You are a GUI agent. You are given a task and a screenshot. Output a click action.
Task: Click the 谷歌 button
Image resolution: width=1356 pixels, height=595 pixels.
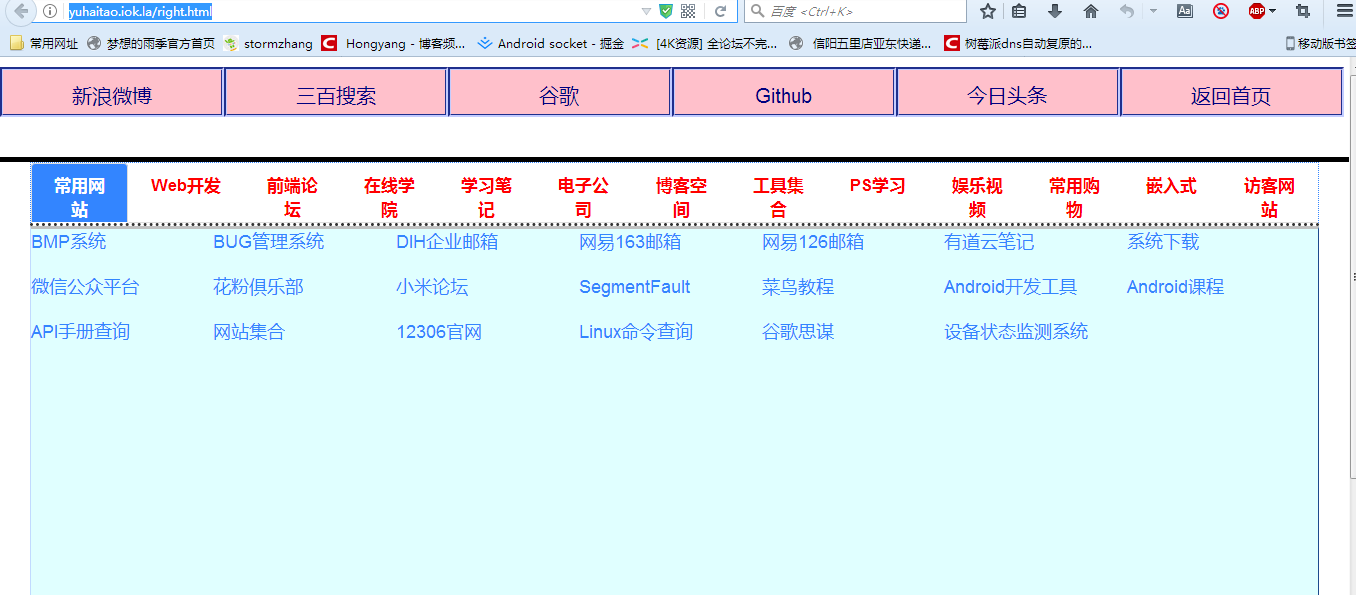pos(560,93)
